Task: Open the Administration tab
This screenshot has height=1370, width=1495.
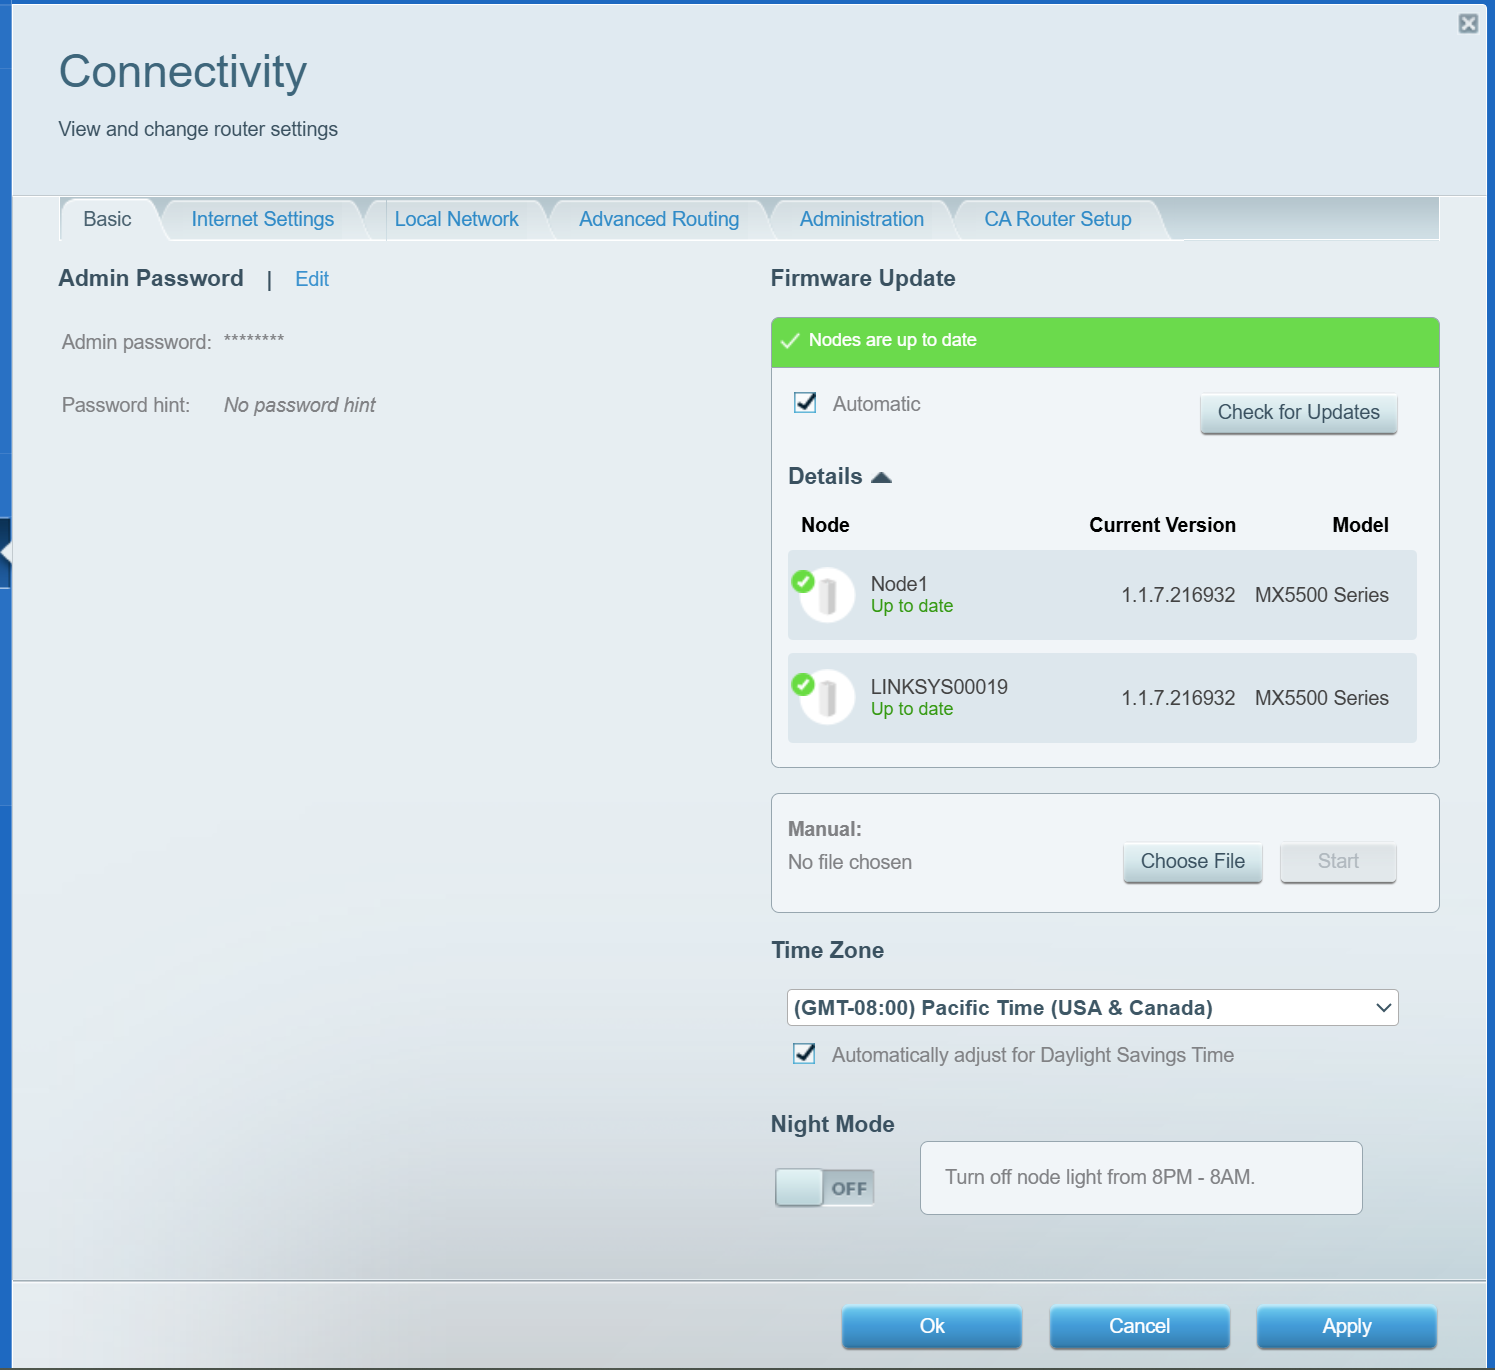Action: [862, 219]
